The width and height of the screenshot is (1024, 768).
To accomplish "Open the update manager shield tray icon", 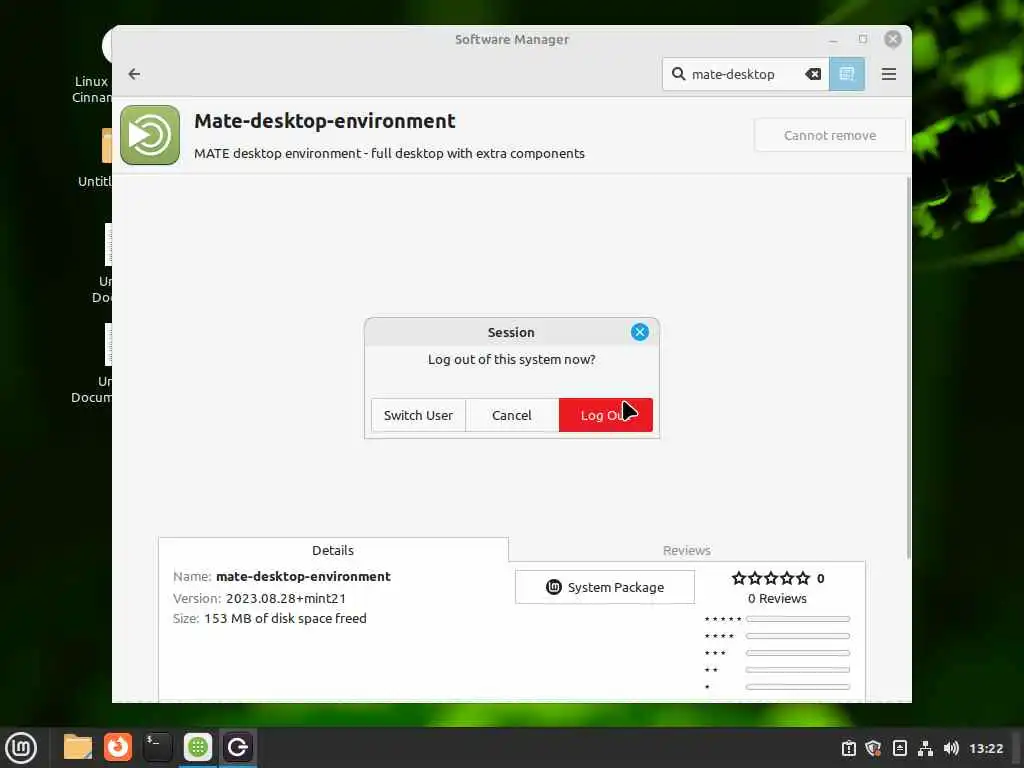I will pos(873,748).
